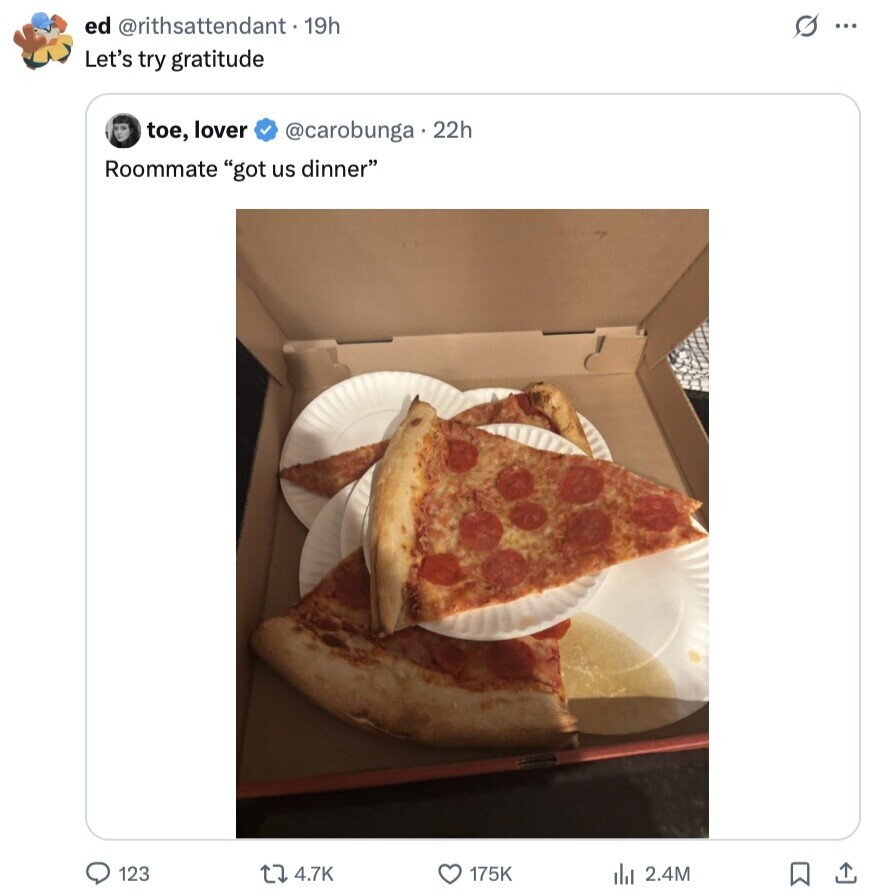Click the text "Roommate “got us dinner”"
Screen dimensions: 878x896
(x=241, y=168)
